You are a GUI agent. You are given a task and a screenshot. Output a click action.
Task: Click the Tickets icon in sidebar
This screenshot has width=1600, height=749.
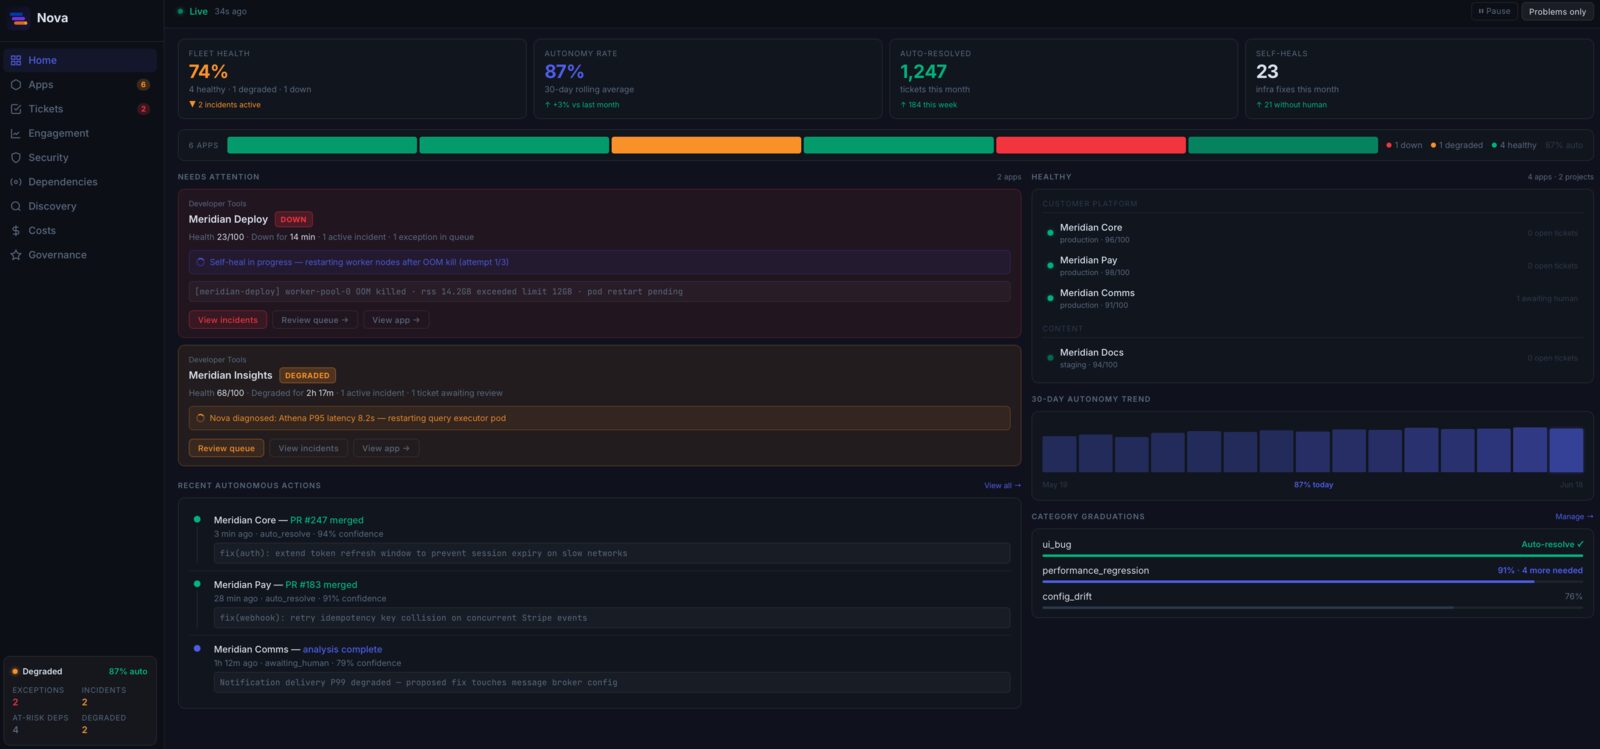coord(16,109)
